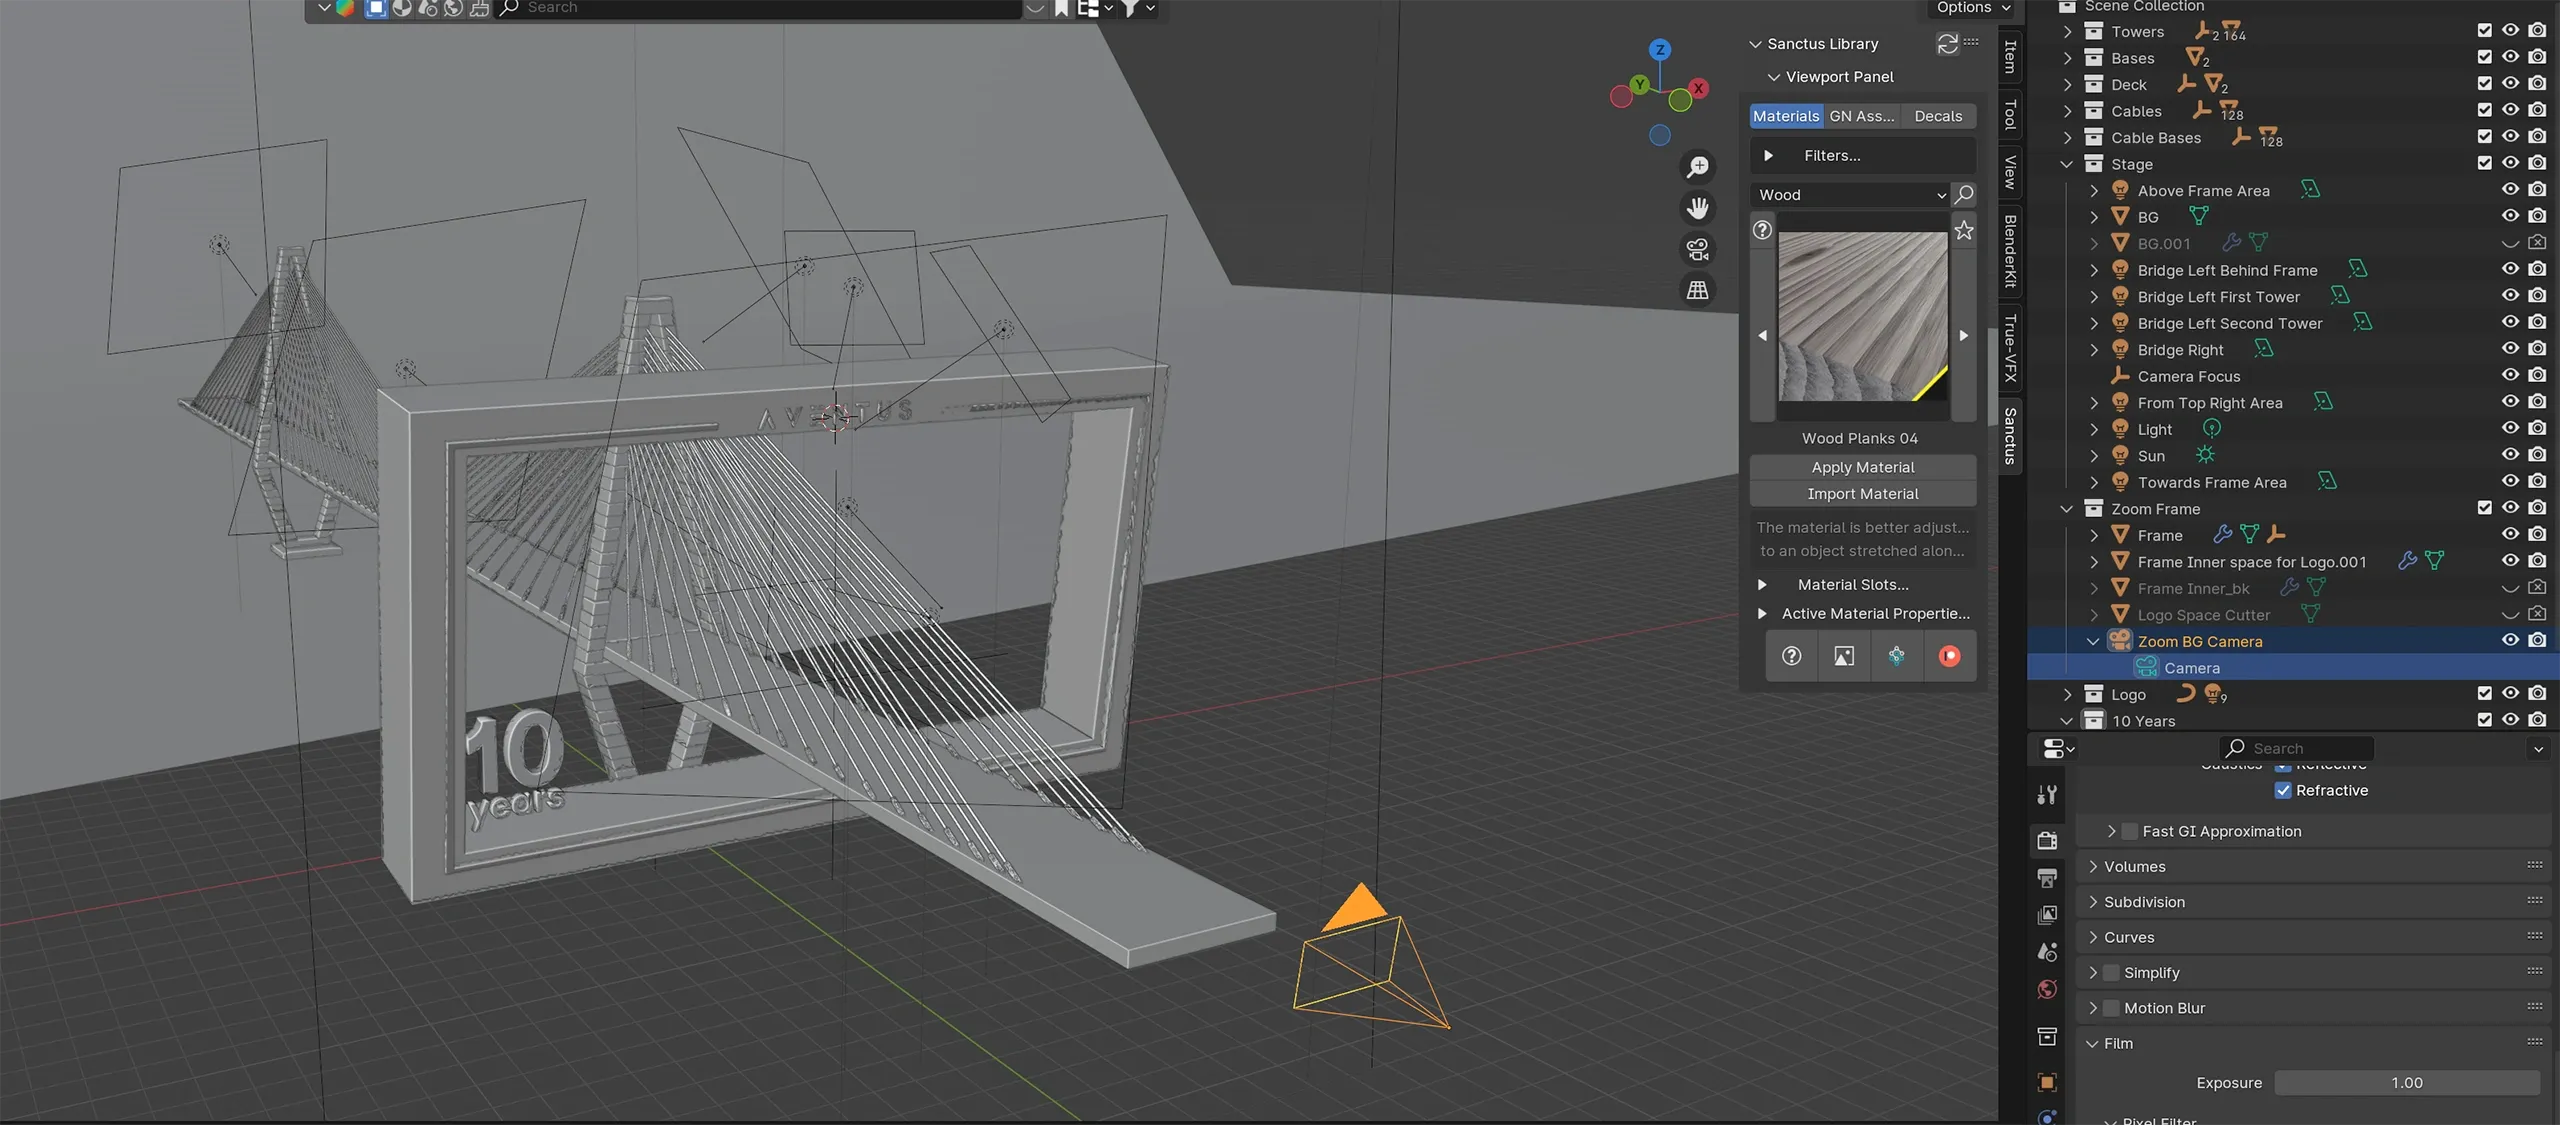This screenshot has width=2560, height=1125.
Task: Open World properties globe icon
Action: (x=2047, y=989)
